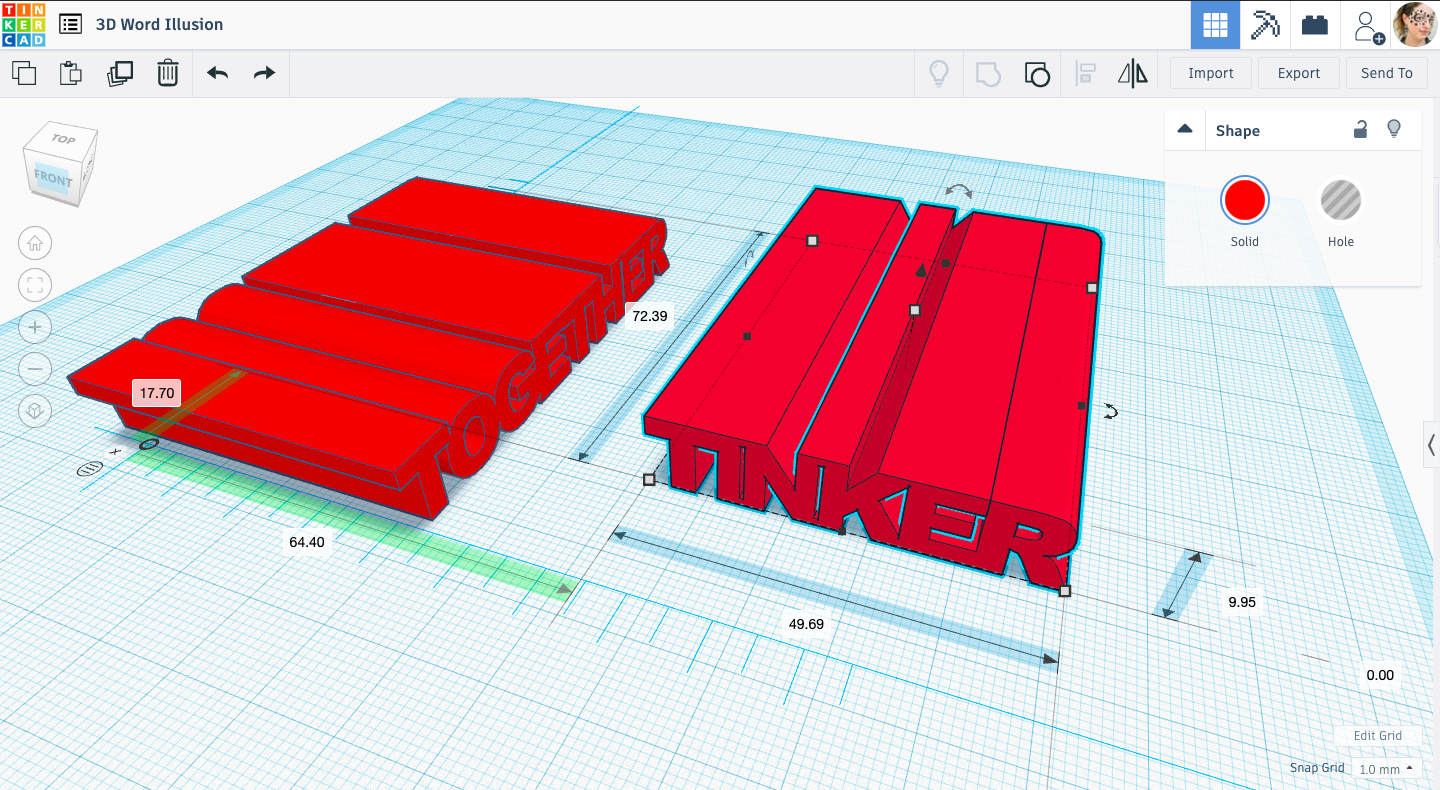This screenshot has width=1440, height=790.
Task: Click the 64.40 dimension value
Action: pyautogui.click(x=306, y=542)
